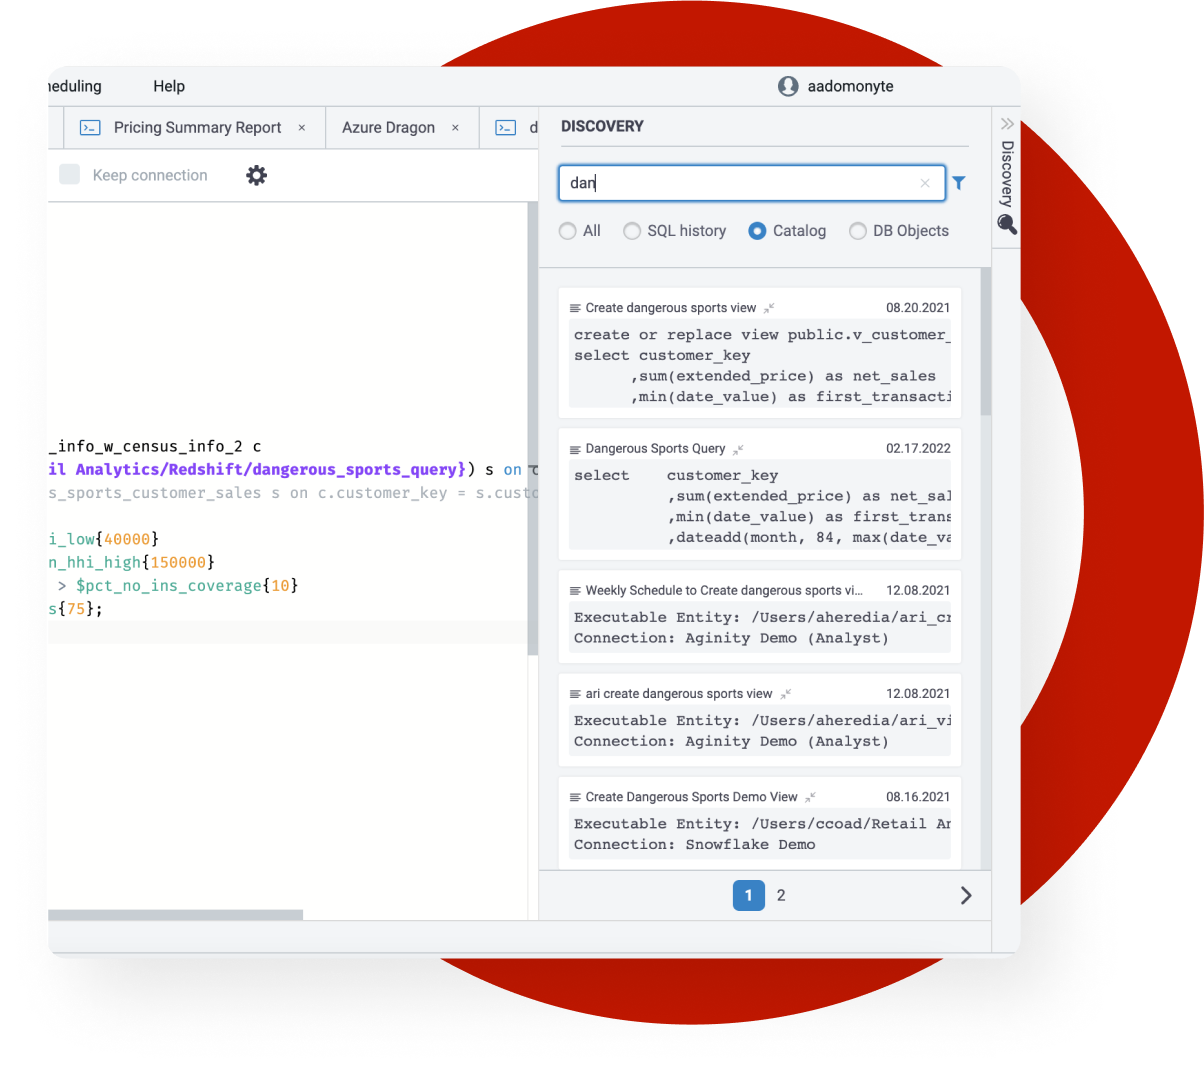Click the filter funnel icon beside the search box
This screenshot has width=1204, height=1070.
[959, 183]
